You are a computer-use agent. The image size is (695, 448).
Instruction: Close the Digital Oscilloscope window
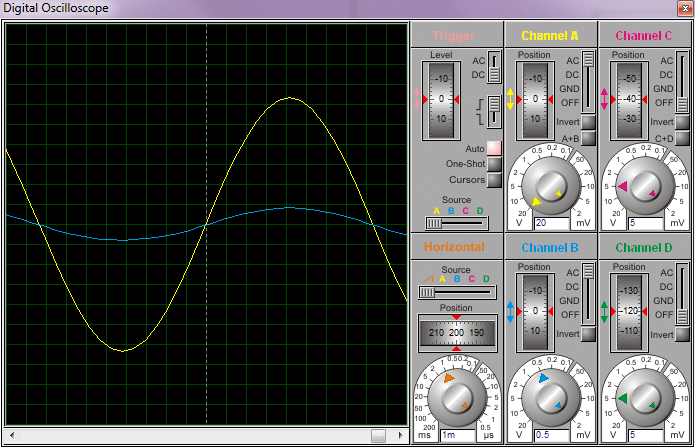click(685, 8)
